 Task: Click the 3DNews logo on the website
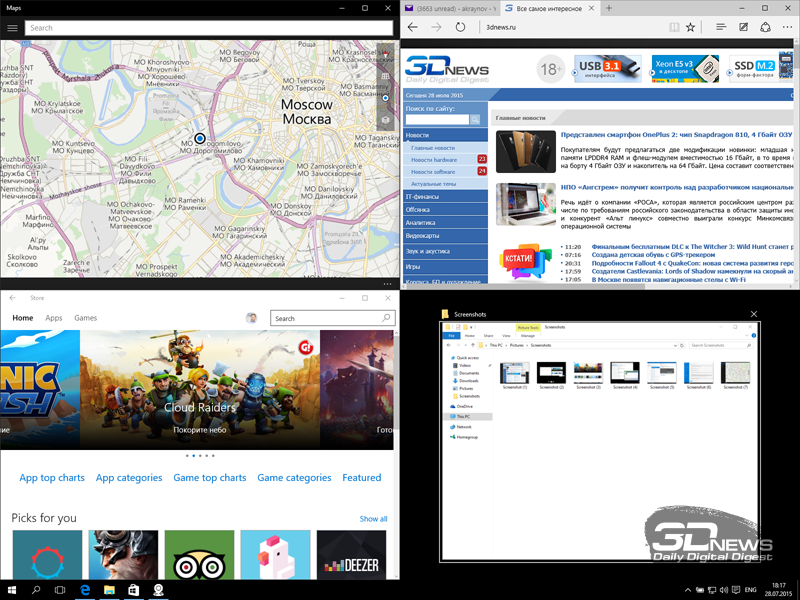tap(447, 69)
